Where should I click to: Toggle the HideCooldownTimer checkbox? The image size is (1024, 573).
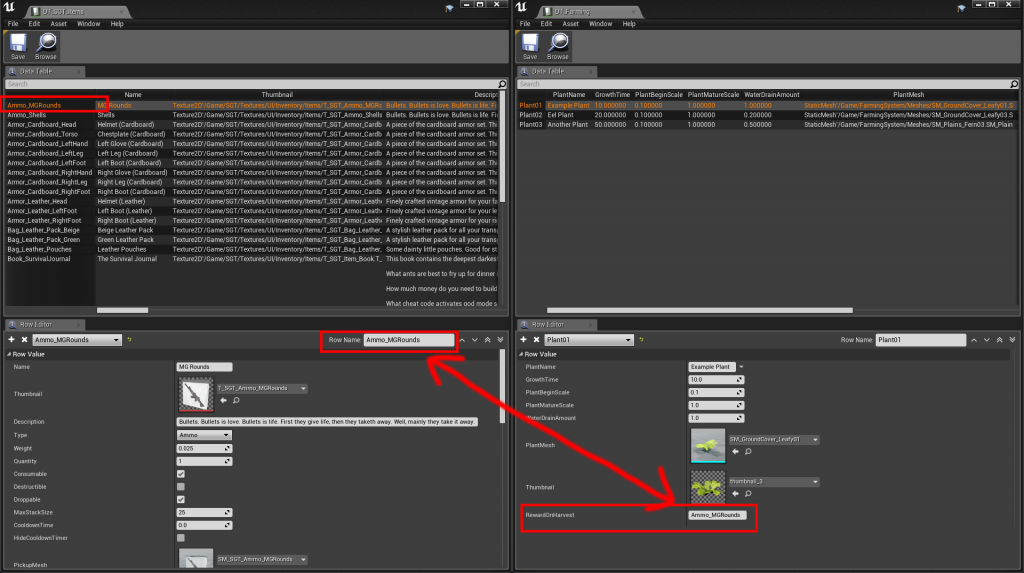coord(180,538)
